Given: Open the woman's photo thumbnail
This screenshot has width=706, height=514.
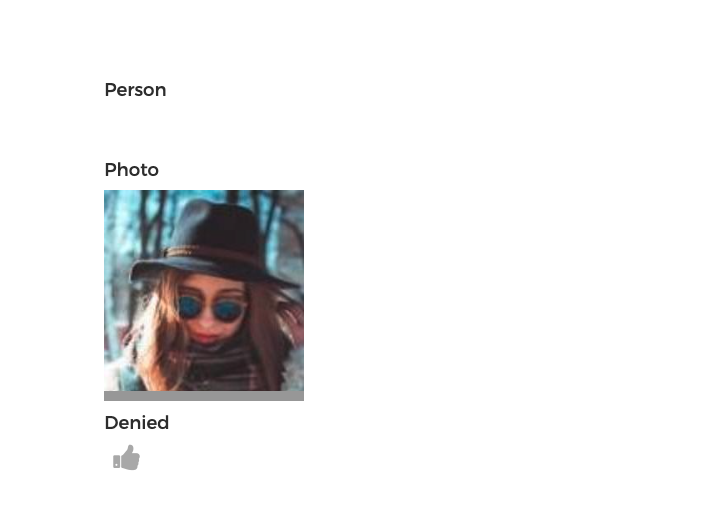Looking at the screenshot, I should (204, 290).
